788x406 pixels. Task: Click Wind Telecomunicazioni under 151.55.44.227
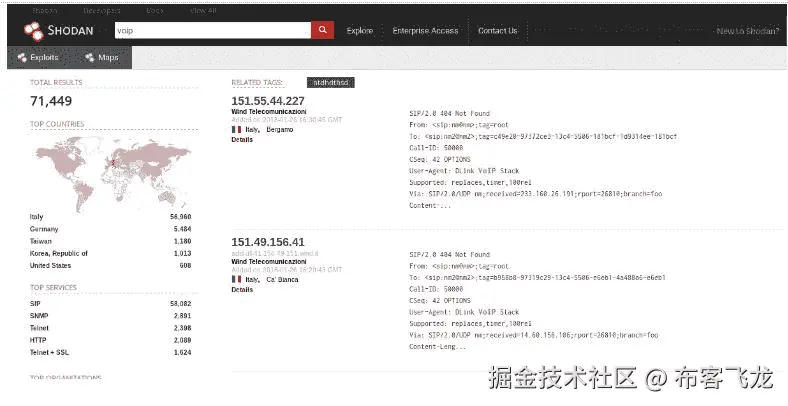[x=269, y=112]
